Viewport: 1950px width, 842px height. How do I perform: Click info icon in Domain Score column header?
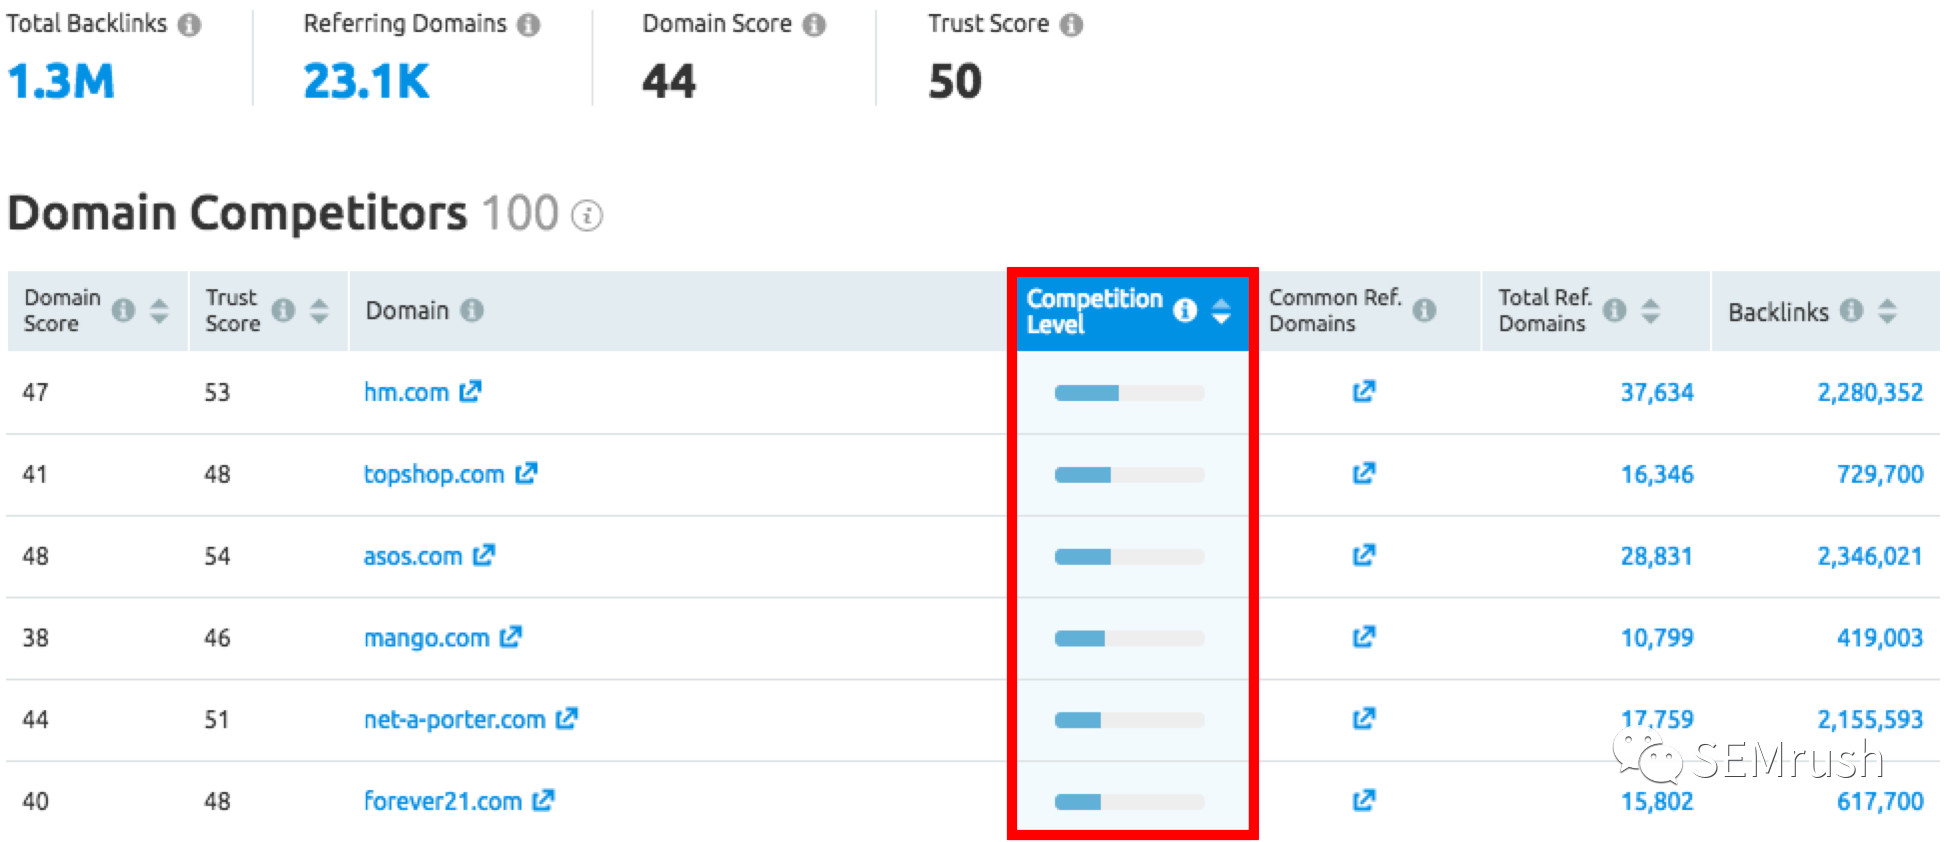(124, 310)
